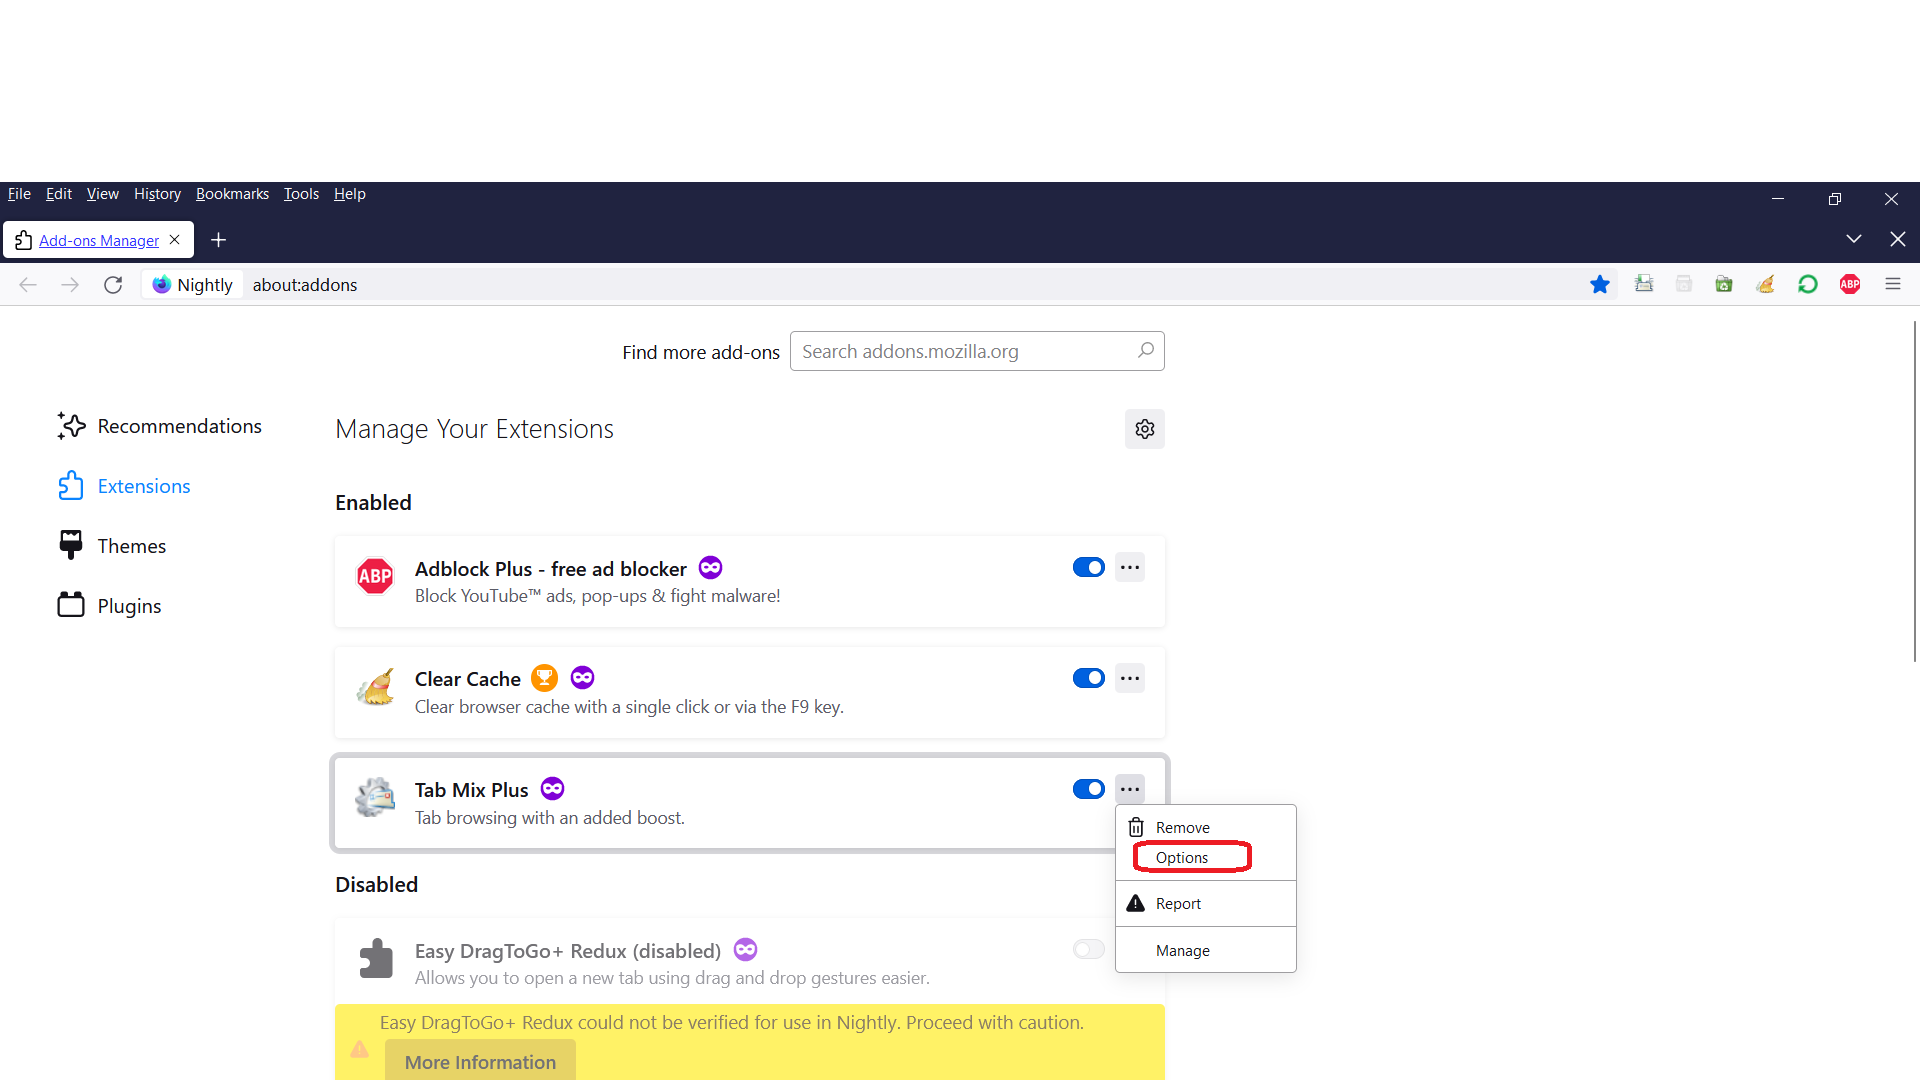1920x1080 pixels.
Task: Click the tab-stack toolbar icon beside the star
Action: click(1644, 285)
